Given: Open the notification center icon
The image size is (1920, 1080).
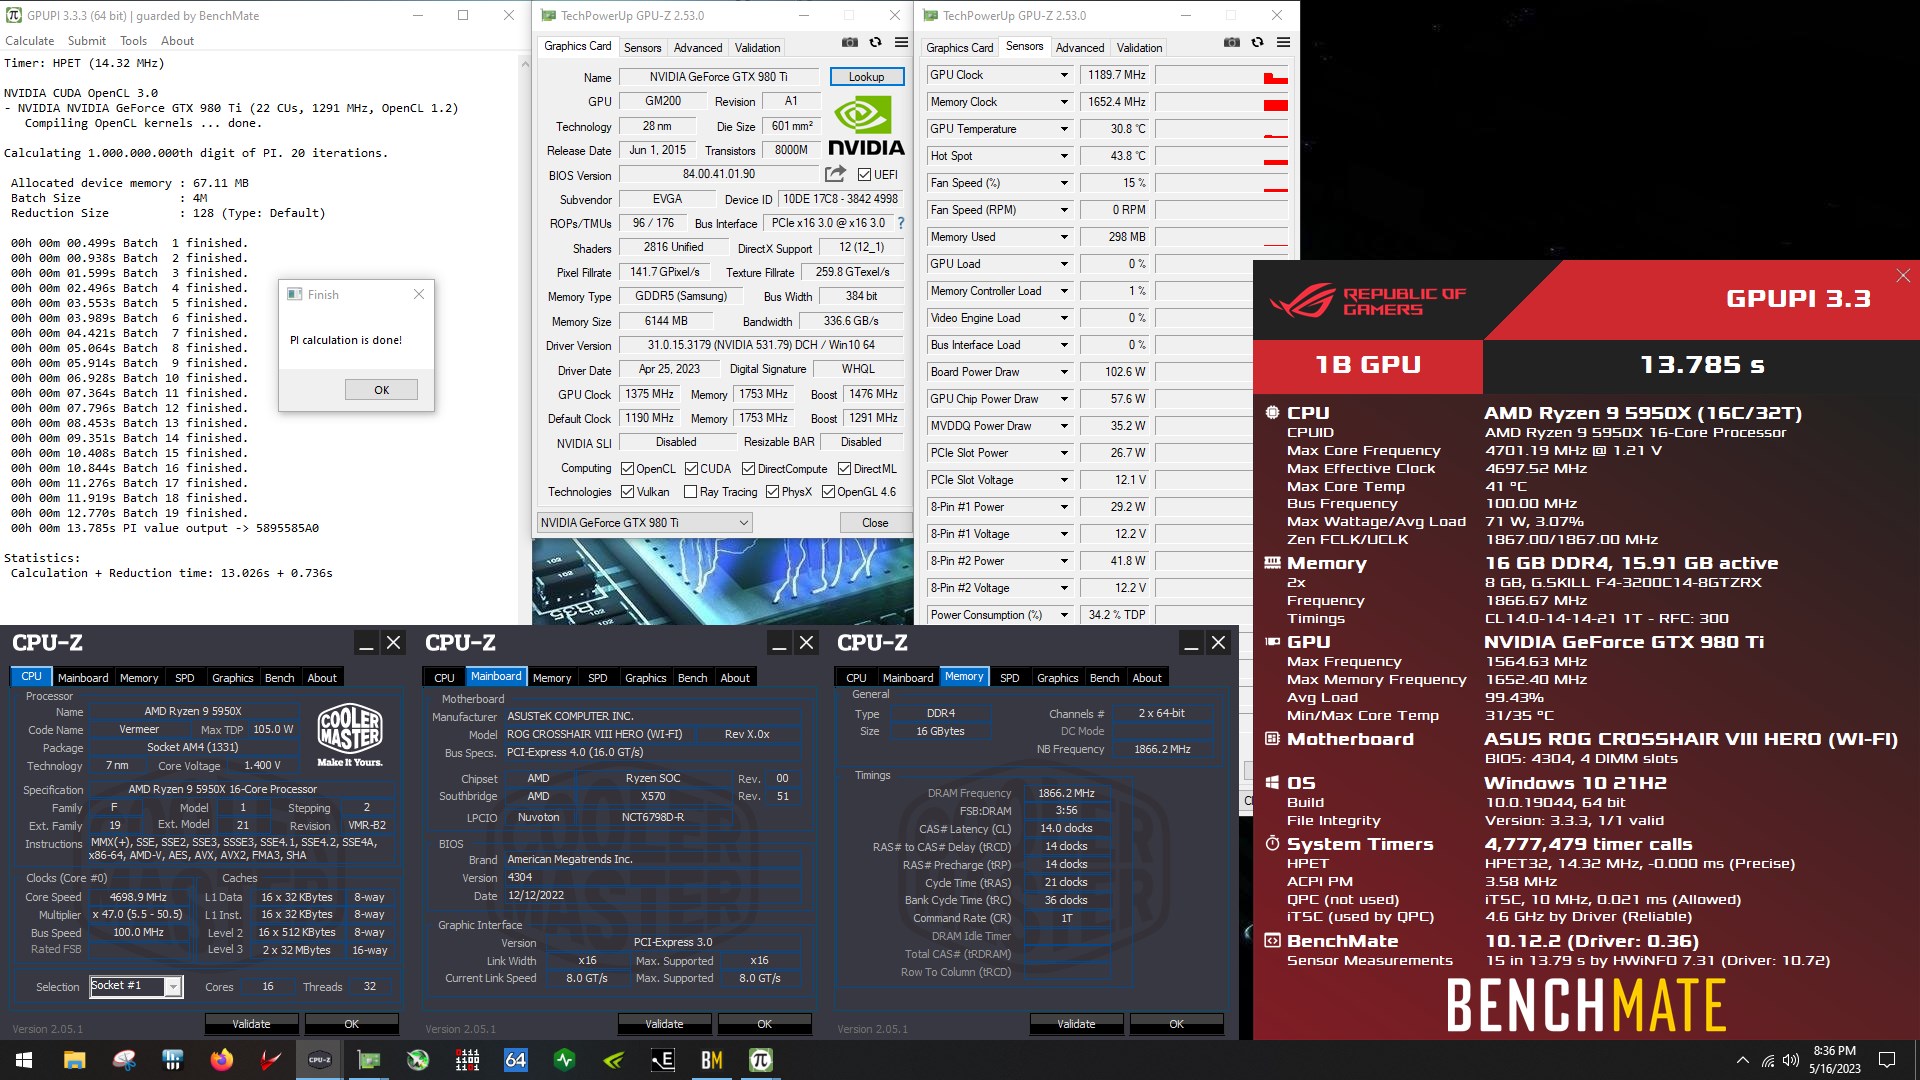Looking at the screenshot, I should point(1887,1060).
